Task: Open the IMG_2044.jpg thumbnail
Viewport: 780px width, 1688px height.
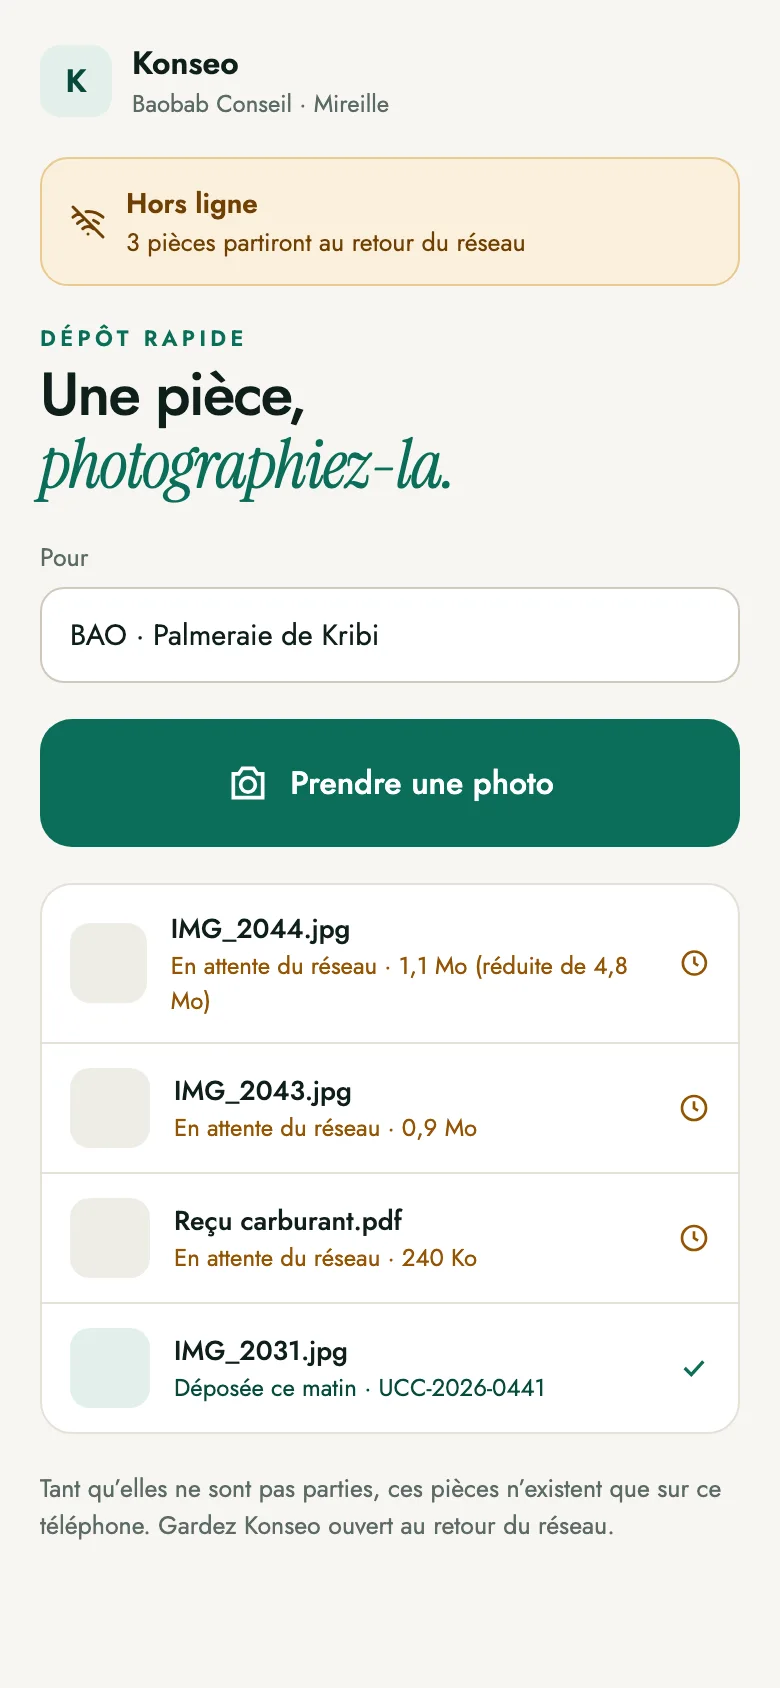Action: click(x=109, y=963)
